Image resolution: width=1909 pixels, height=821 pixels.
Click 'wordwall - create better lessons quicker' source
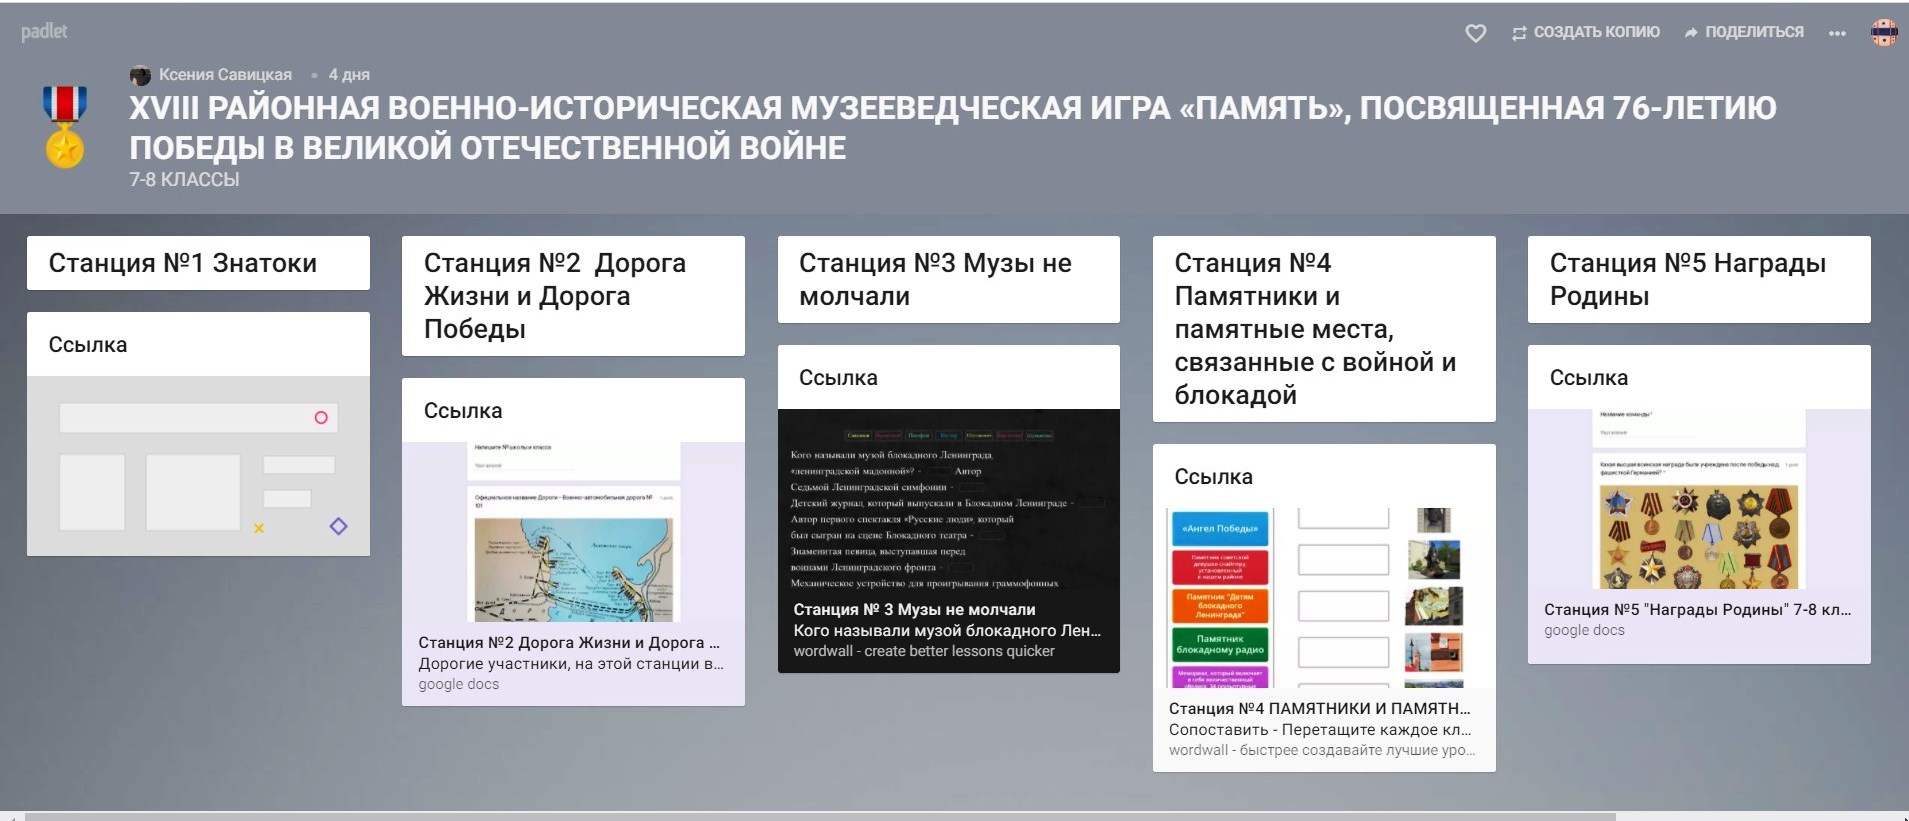(924, 652)
